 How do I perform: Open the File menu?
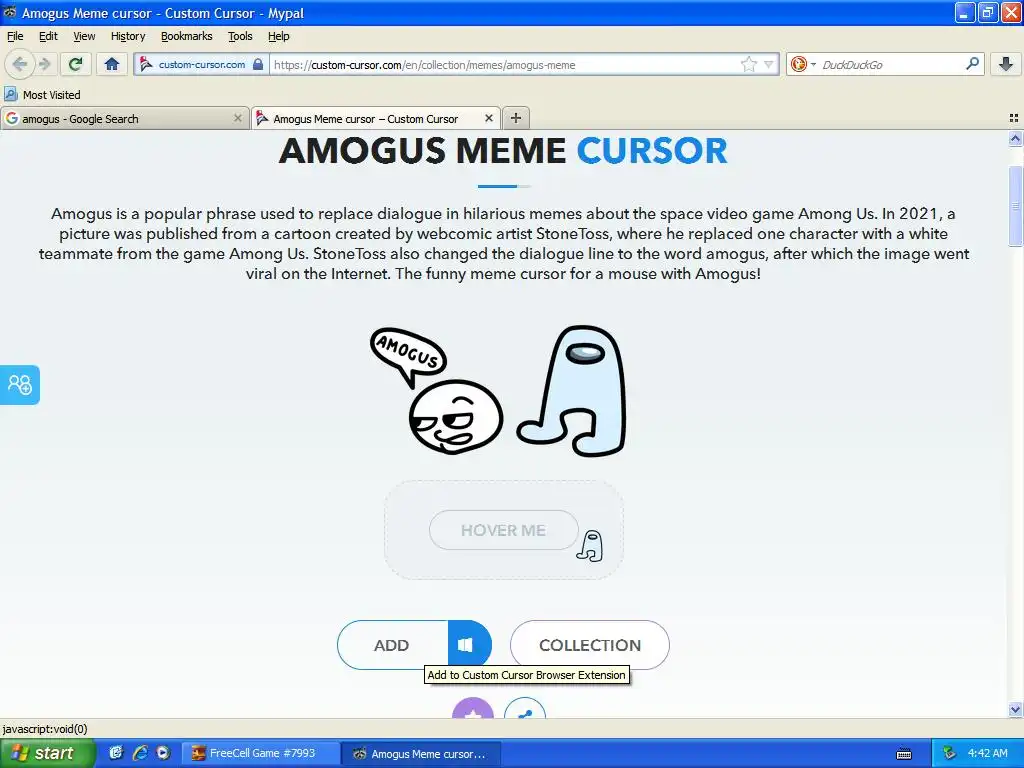click(15, 36)
